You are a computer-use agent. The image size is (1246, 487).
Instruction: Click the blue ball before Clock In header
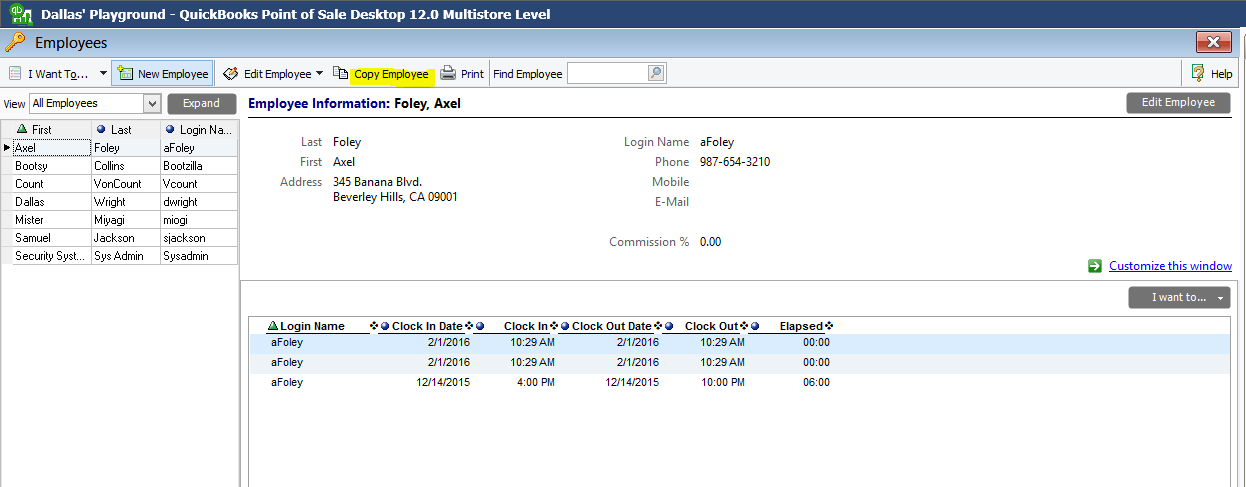click(481, 326)
